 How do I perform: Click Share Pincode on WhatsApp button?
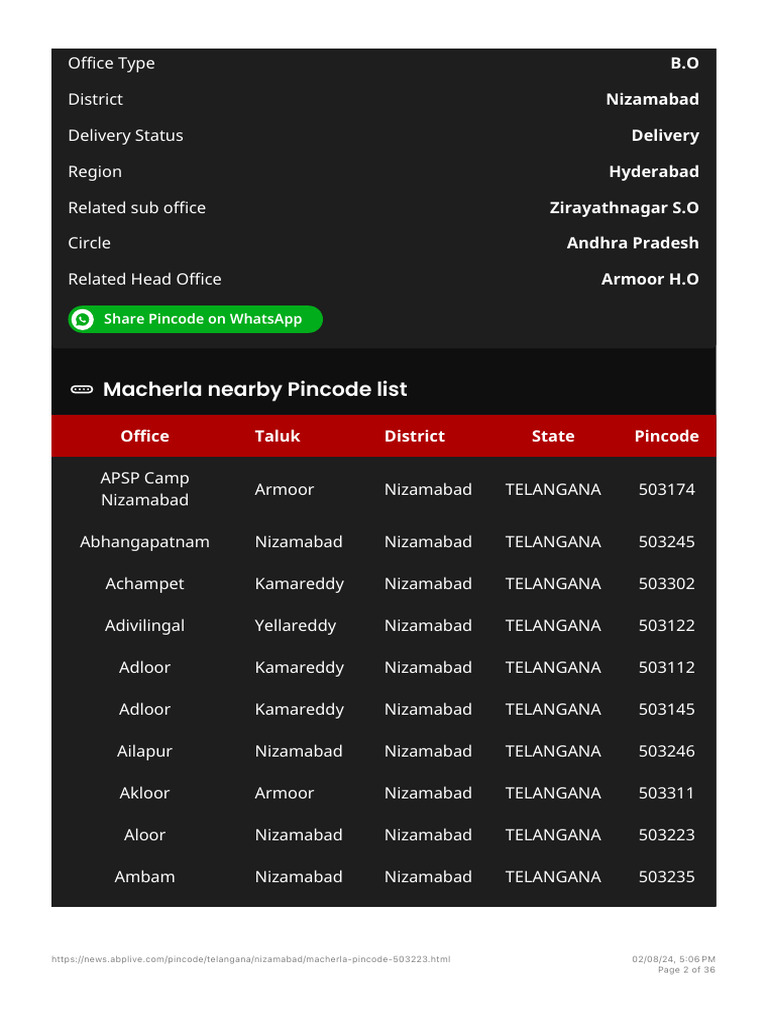point(196,319)
